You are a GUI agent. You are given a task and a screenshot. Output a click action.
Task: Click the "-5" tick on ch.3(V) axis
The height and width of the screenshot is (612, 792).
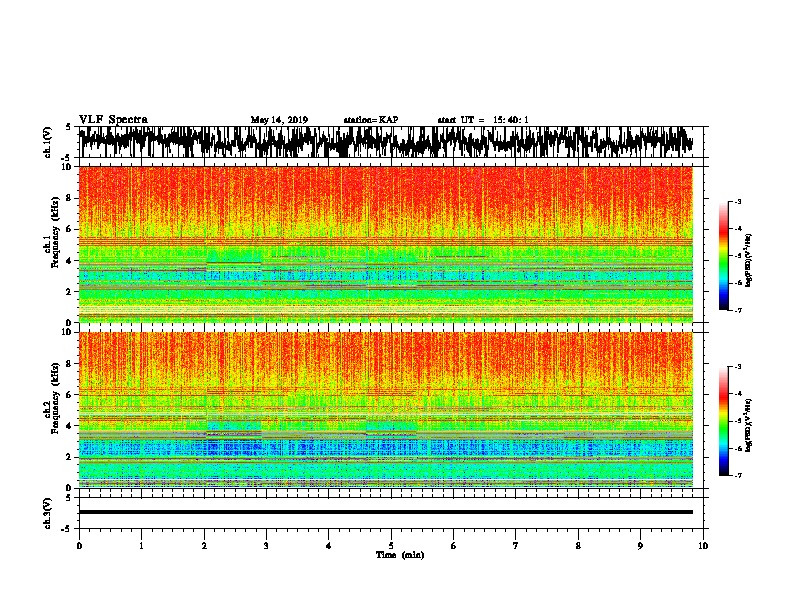coord(67,529)
